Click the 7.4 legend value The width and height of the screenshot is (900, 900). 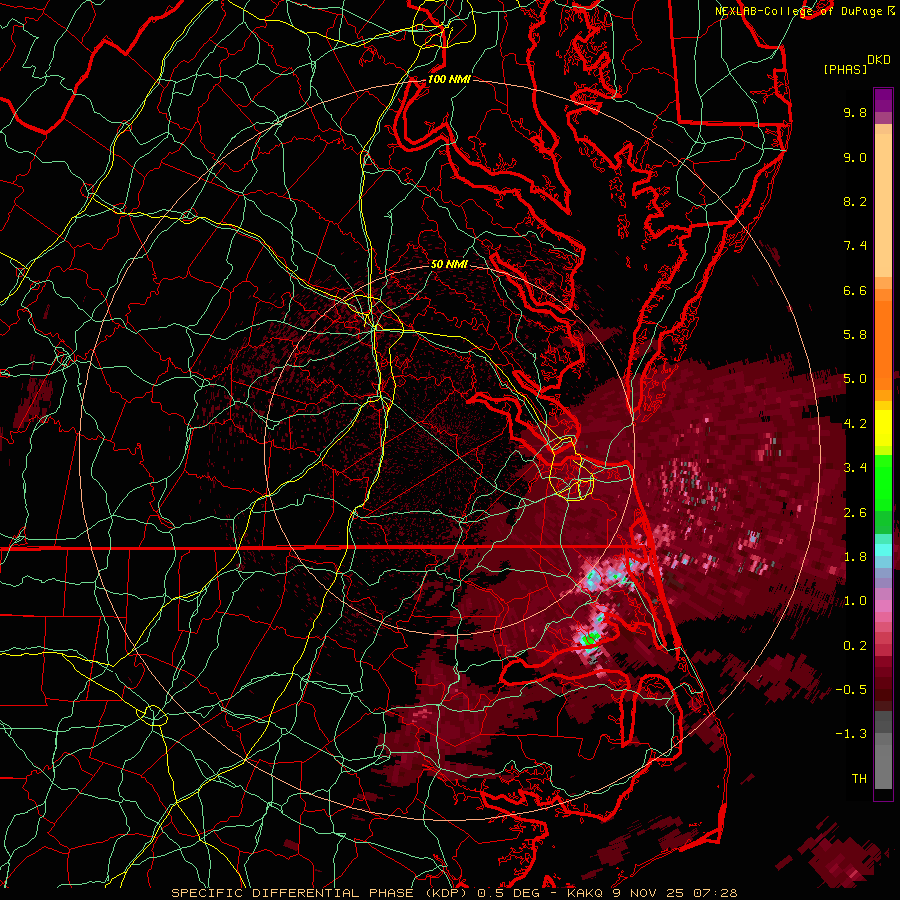pos(855,246)
